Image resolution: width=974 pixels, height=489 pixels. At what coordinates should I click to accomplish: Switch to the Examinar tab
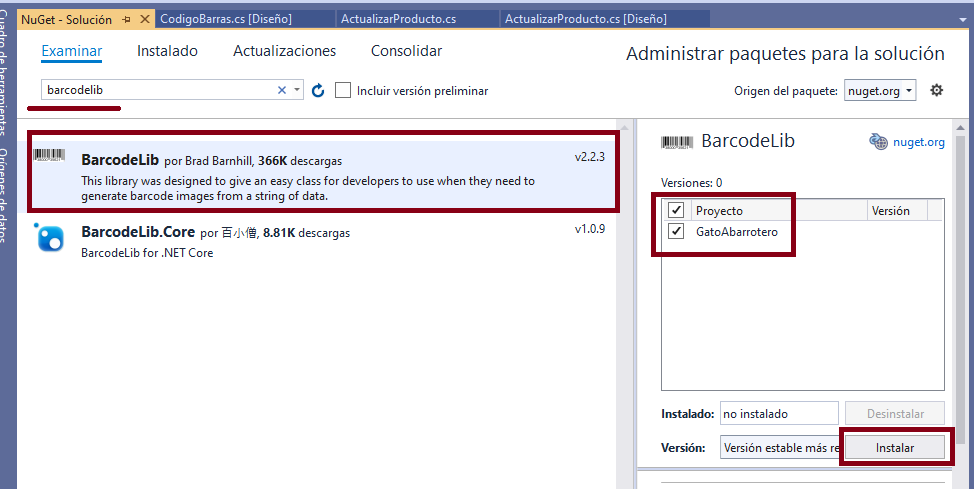(72, 51)
